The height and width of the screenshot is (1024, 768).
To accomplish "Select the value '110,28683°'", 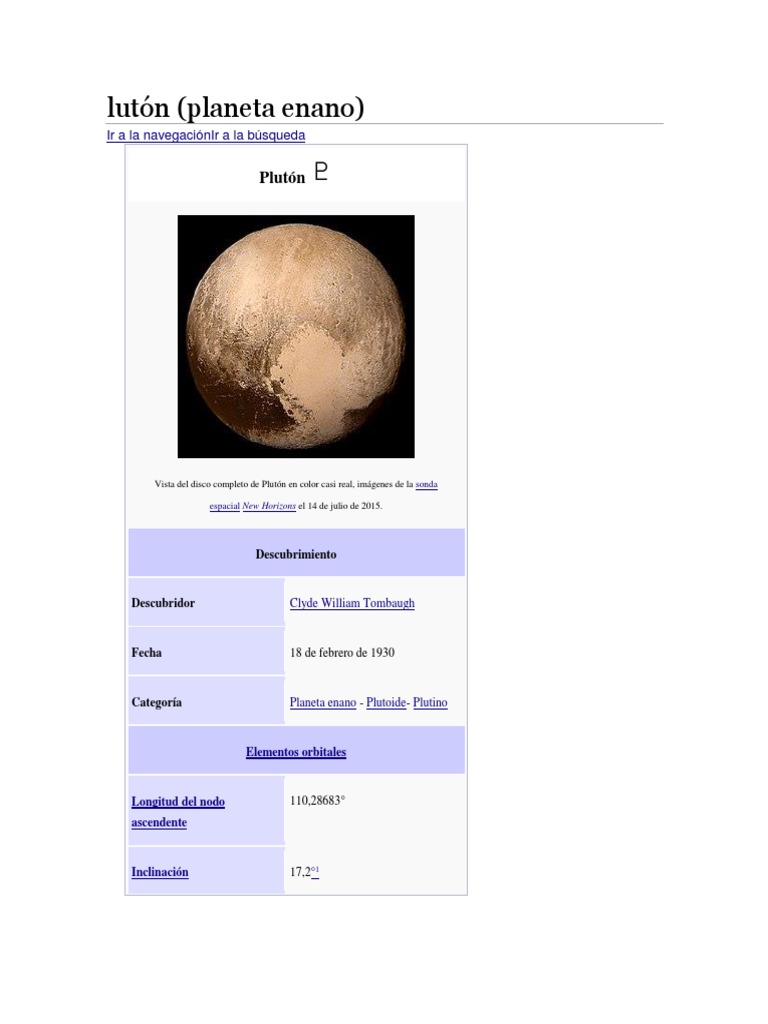I will (317, 801).
